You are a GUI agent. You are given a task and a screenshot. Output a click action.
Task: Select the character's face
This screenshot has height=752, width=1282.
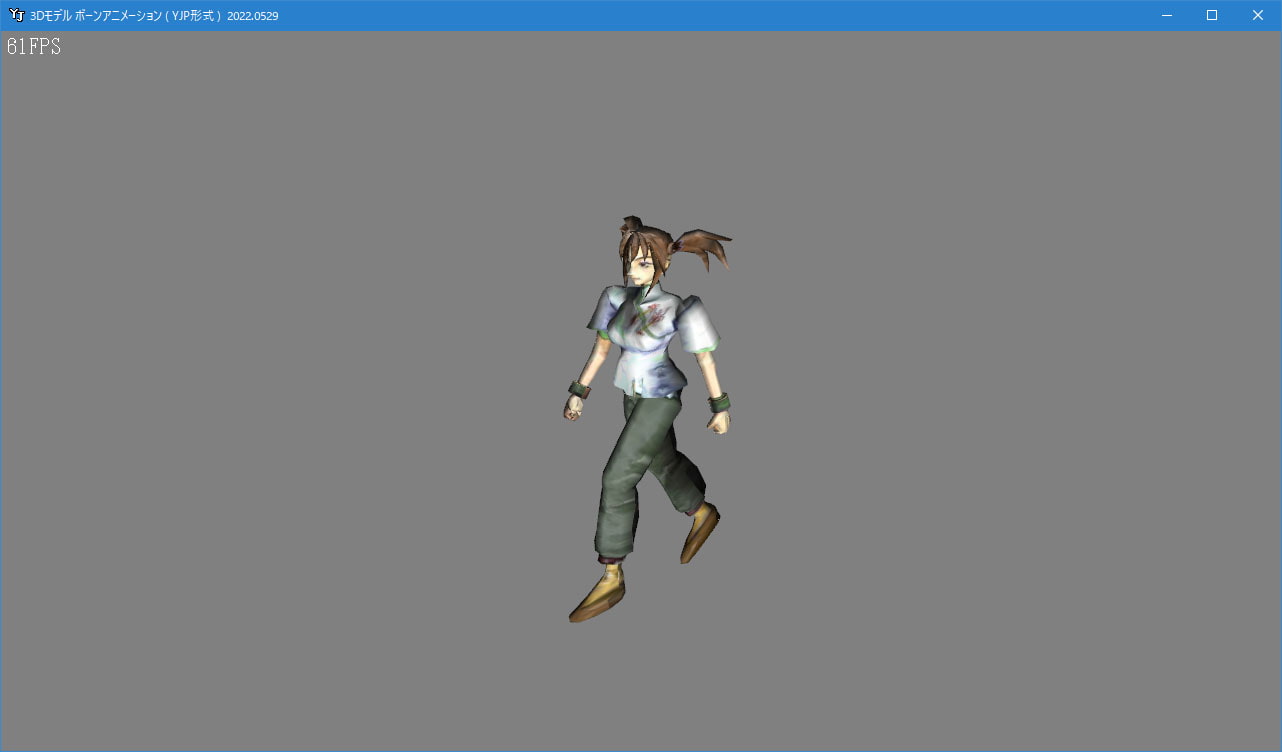[641, 265]
